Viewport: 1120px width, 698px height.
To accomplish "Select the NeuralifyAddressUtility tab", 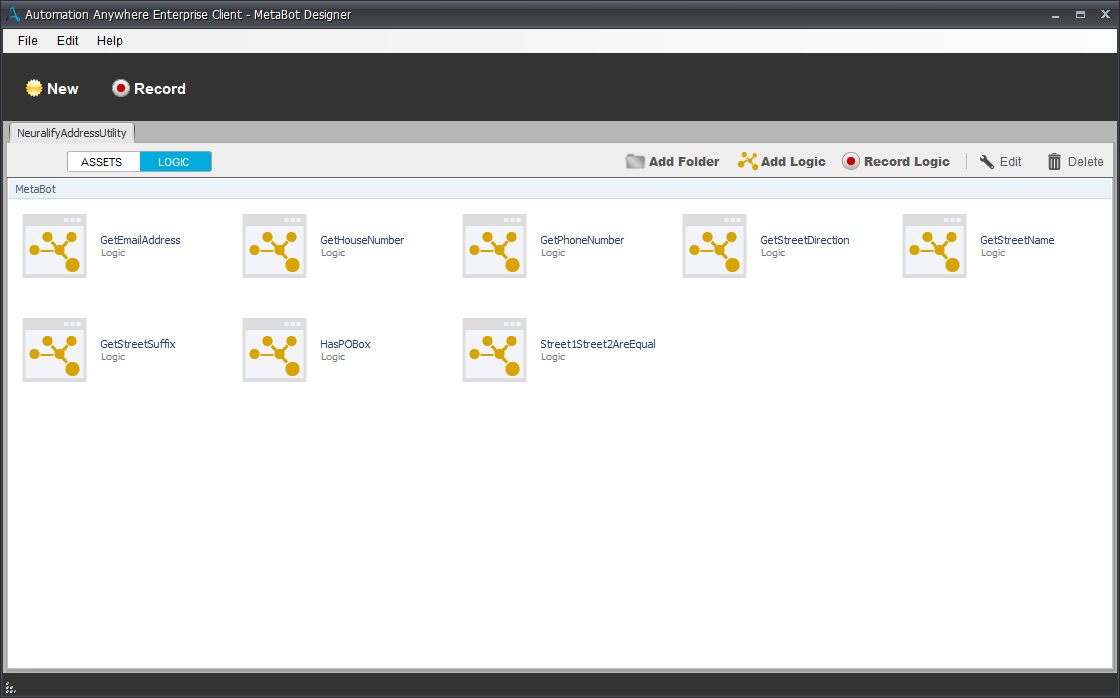I will (x=72, y=133).
